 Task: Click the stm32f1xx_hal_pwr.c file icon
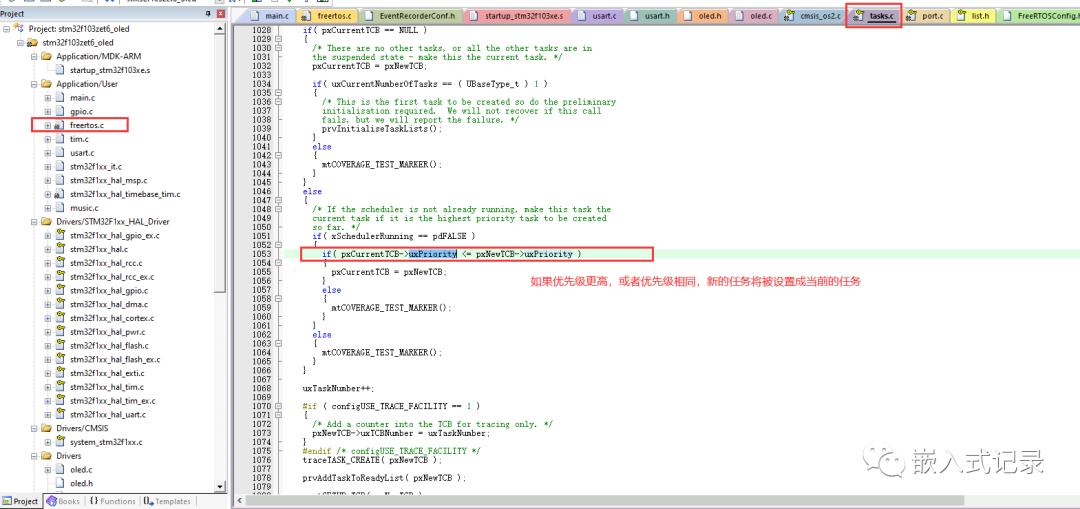click(60, 332)
